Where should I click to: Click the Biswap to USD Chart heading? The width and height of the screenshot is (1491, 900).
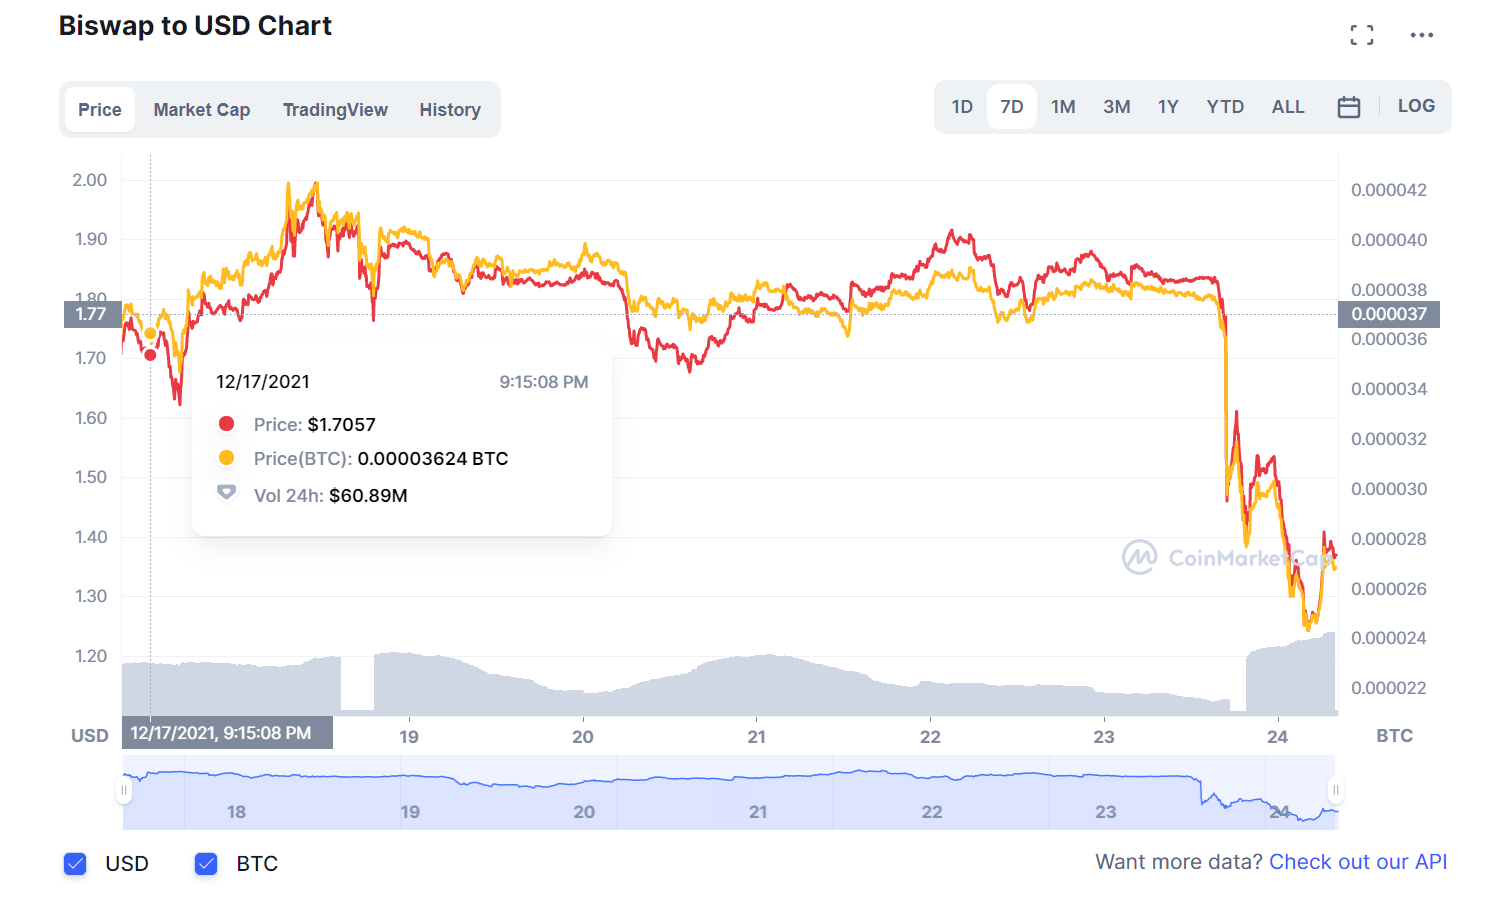click(x=195, y=26)
